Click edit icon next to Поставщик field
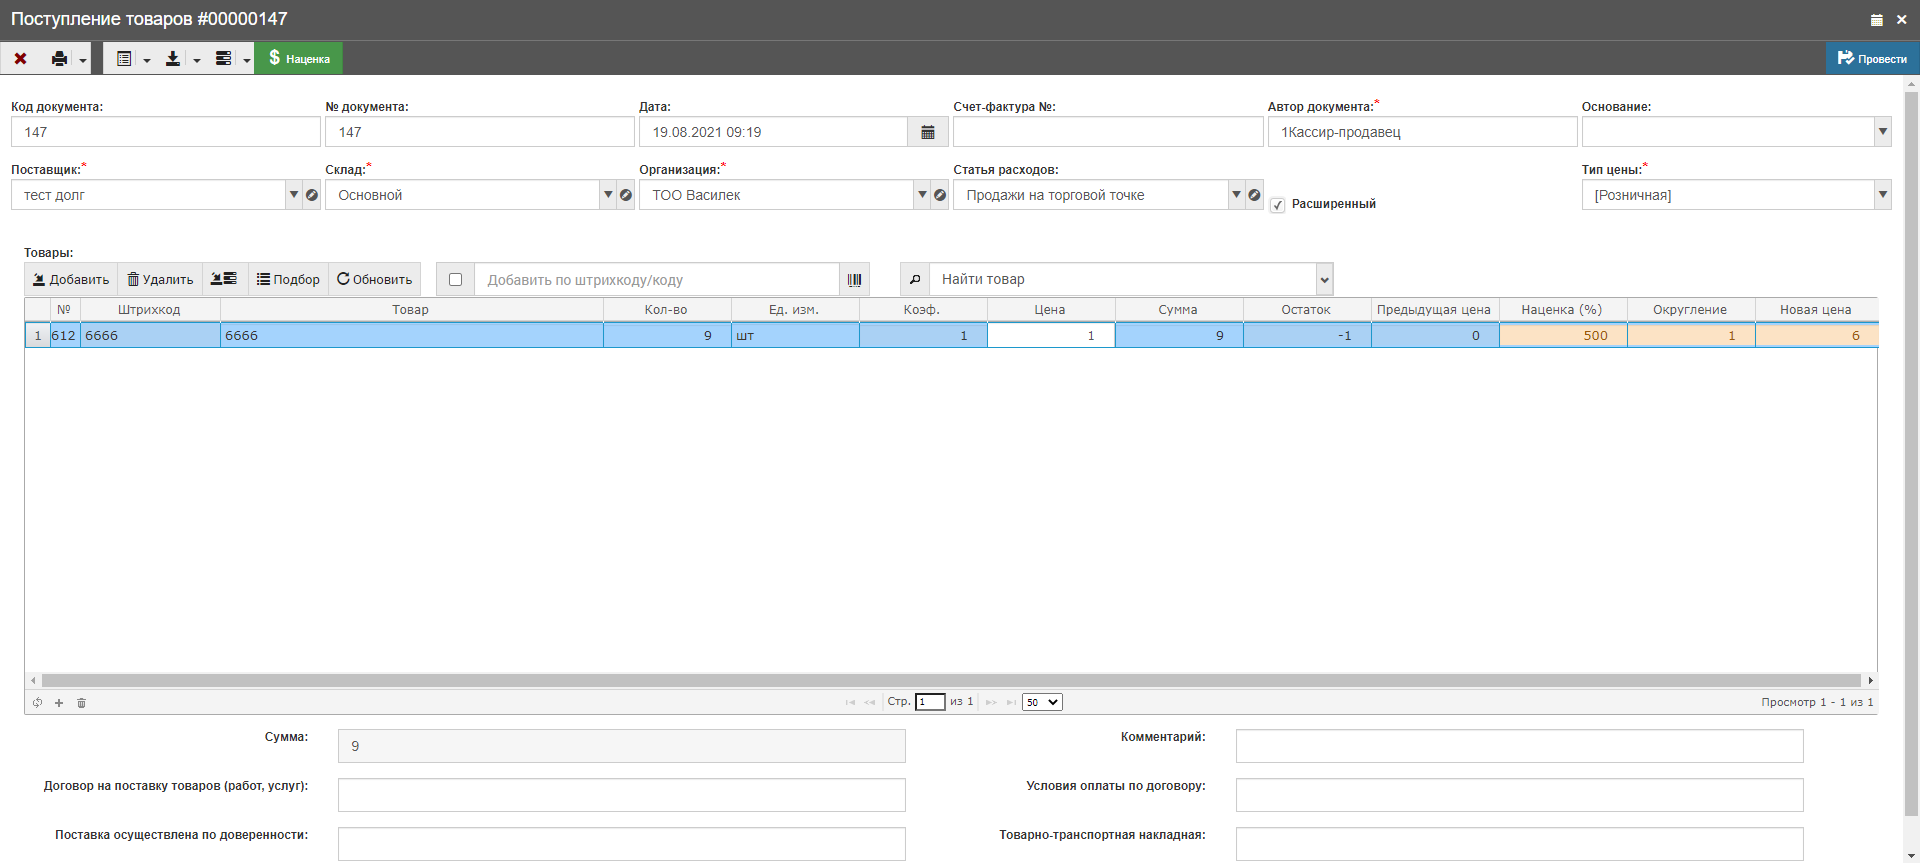The image size is (1920, 863). [312, 195]
